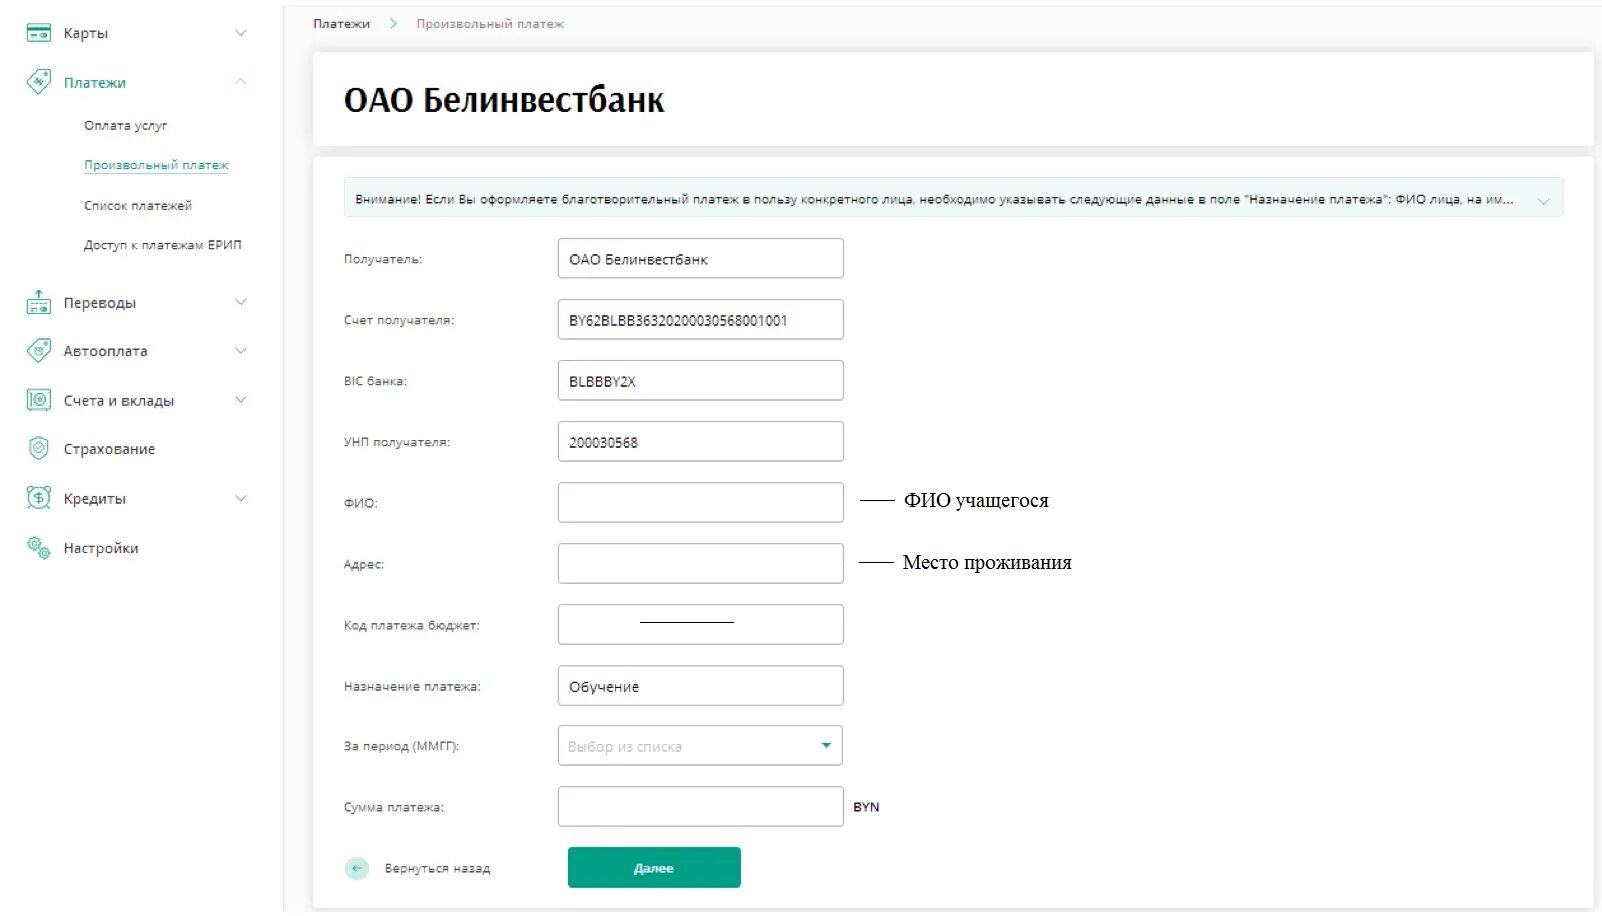The image size is (1602, 916).
Task: Select Произвольный платеж submenu item
Action: click(156, 165)
